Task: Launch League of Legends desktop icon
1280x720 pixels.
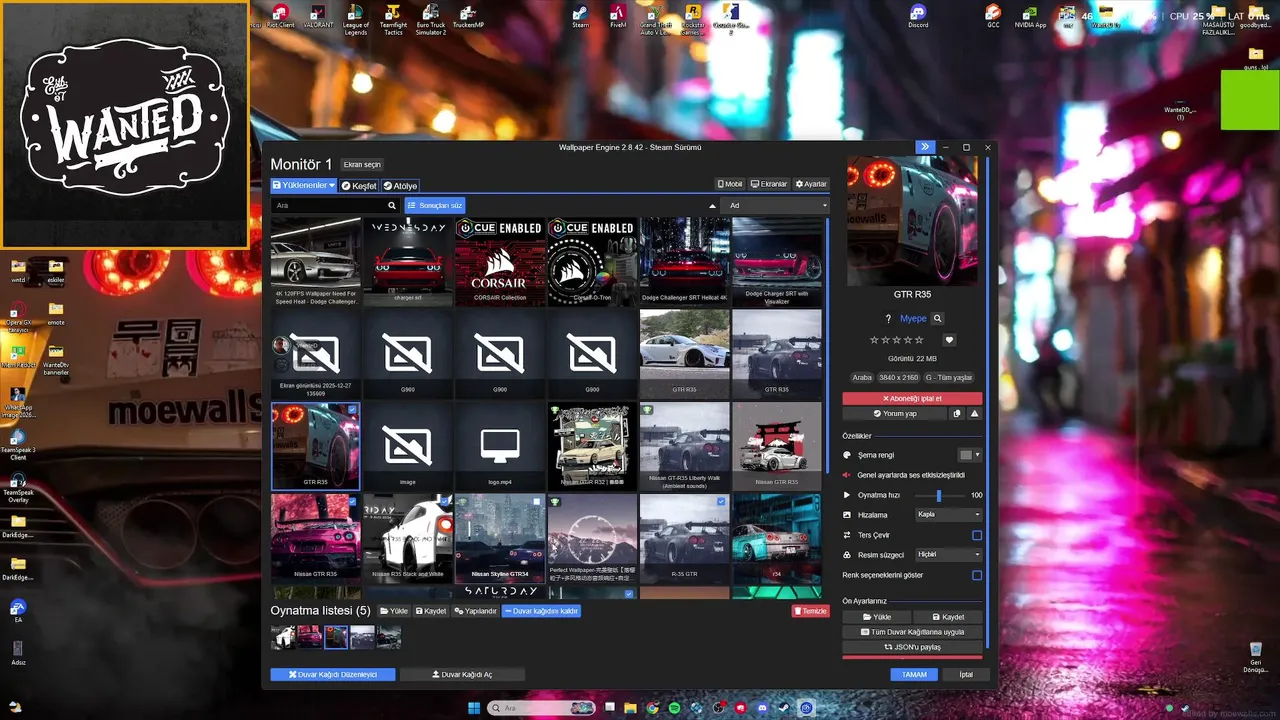Action: pos(356,19)
